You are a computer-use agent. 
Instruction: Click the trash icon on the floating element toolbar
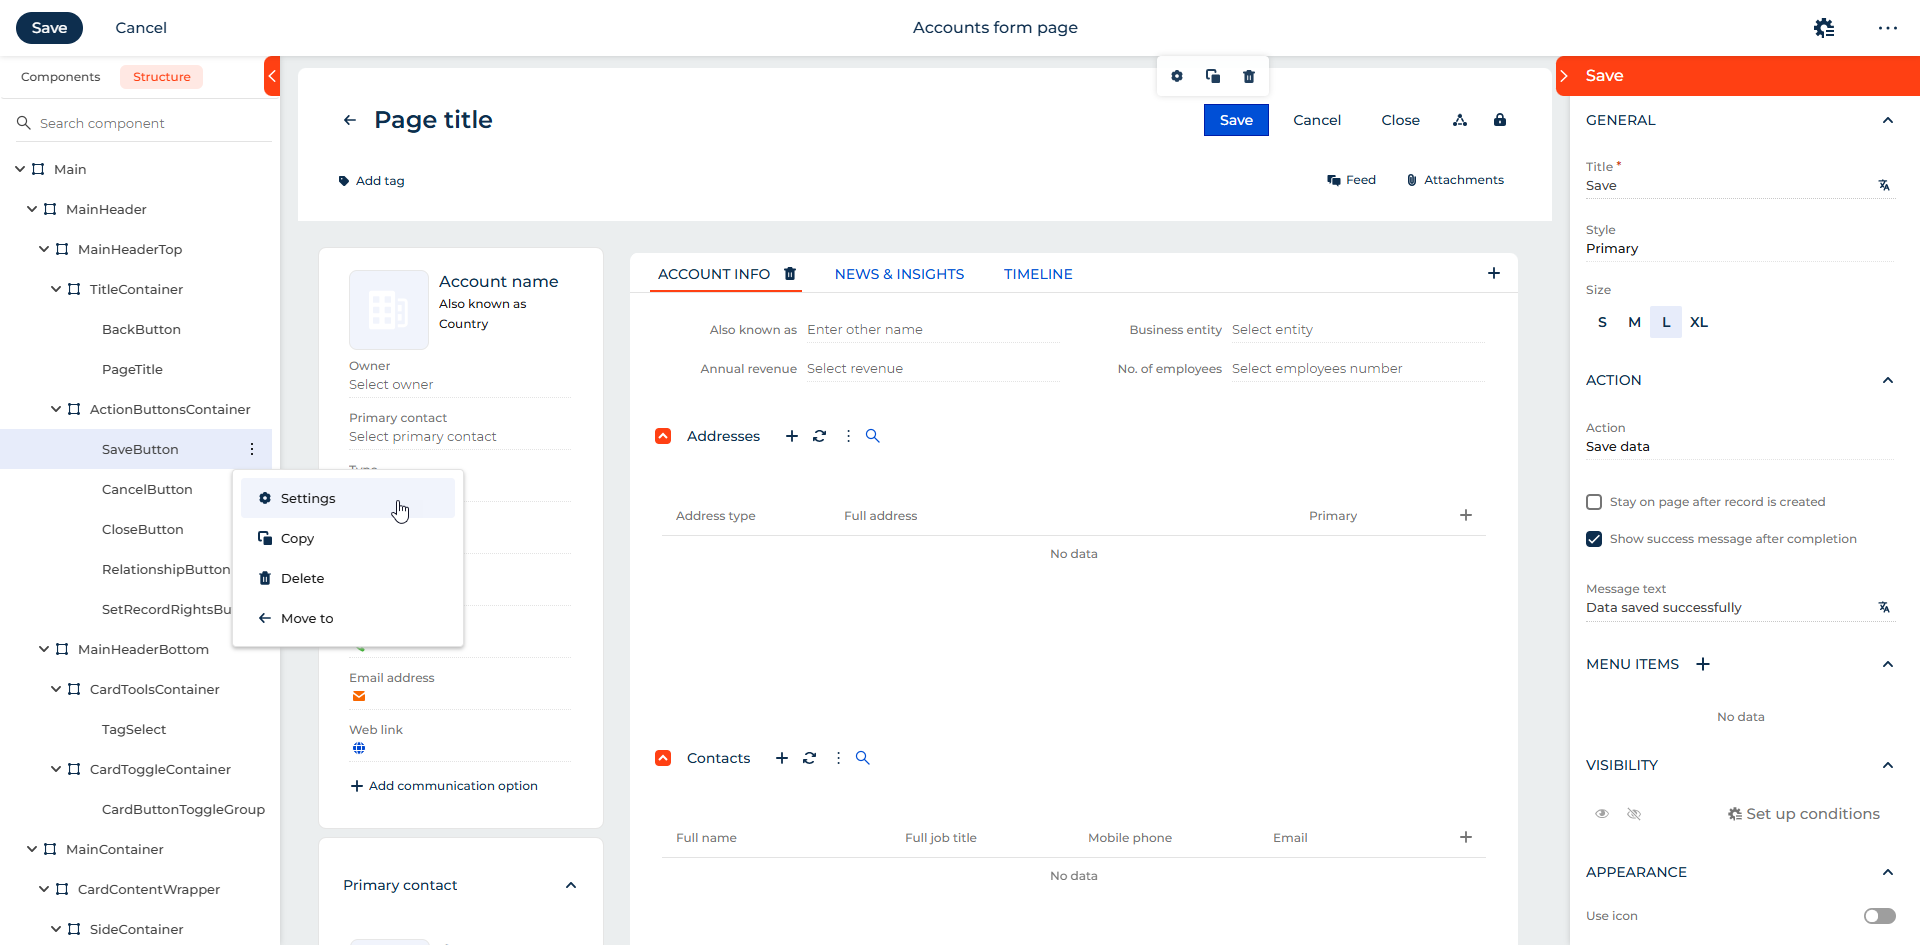tap(1248, 77)
